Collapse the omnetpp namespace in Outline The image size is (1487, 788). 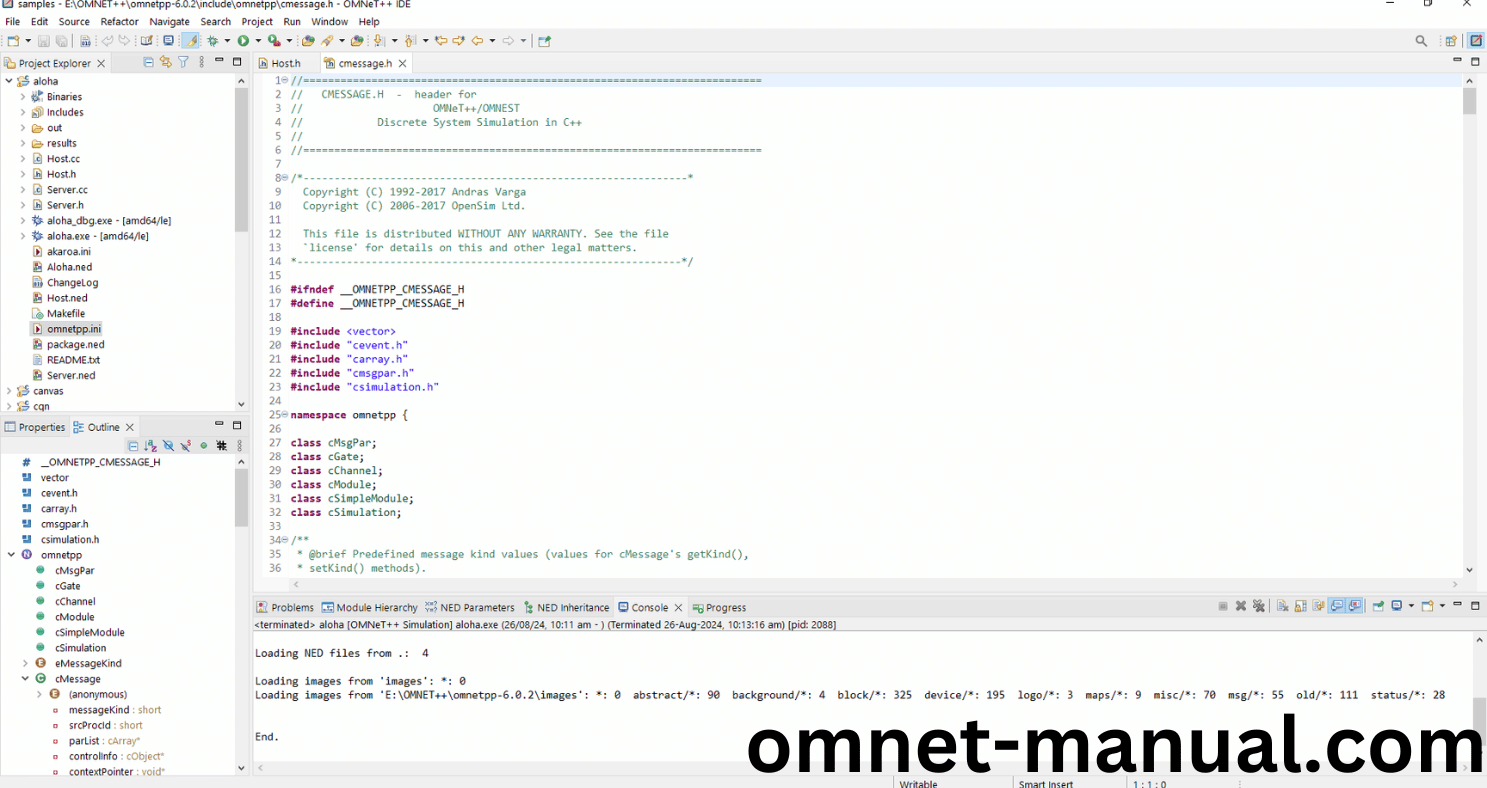point(11,555)
